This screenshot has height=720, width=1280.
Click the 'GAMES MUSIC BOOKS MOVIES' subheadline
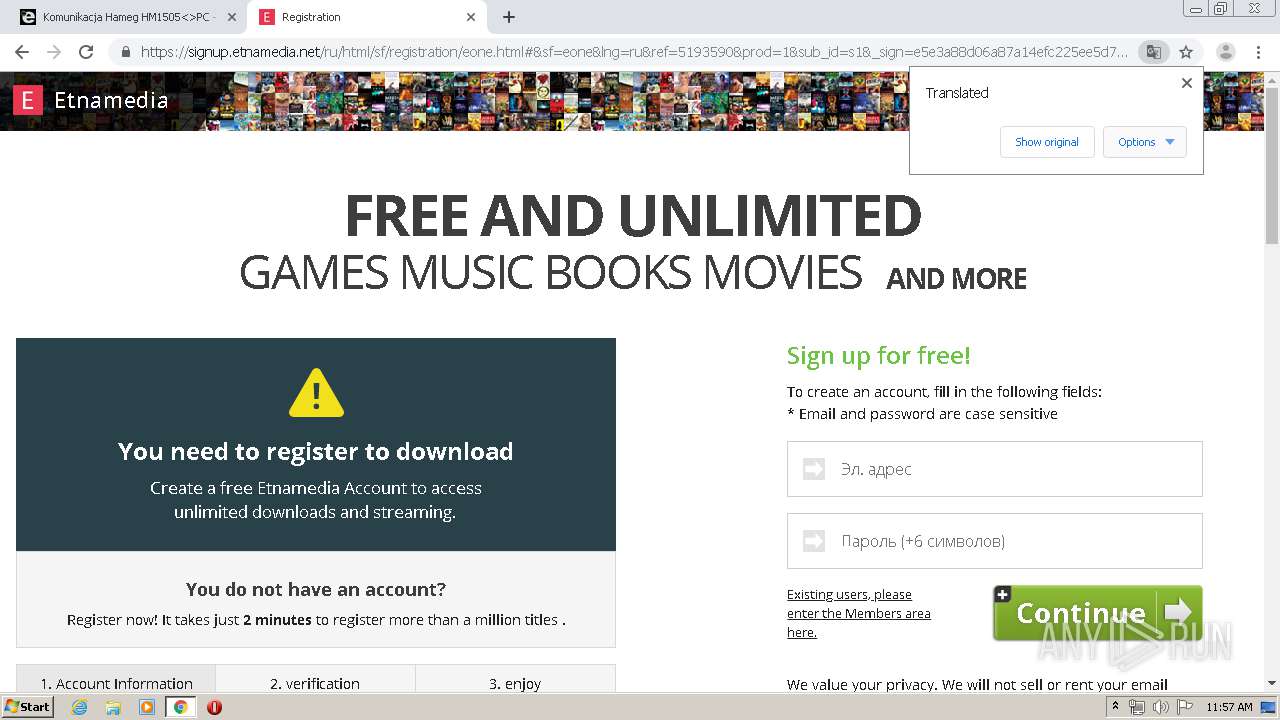551,273
